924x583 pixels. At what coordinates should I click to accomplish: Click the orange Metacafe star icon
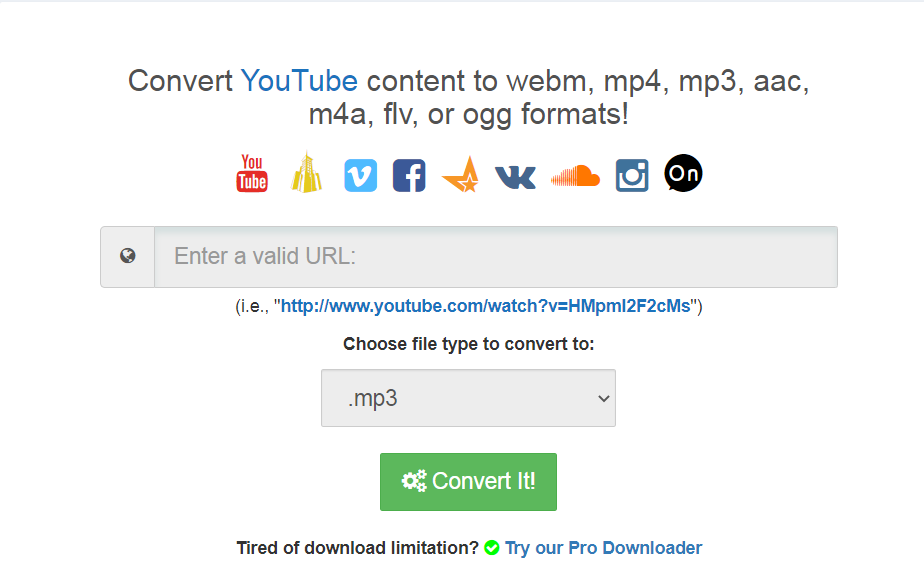tap(460, 174)
